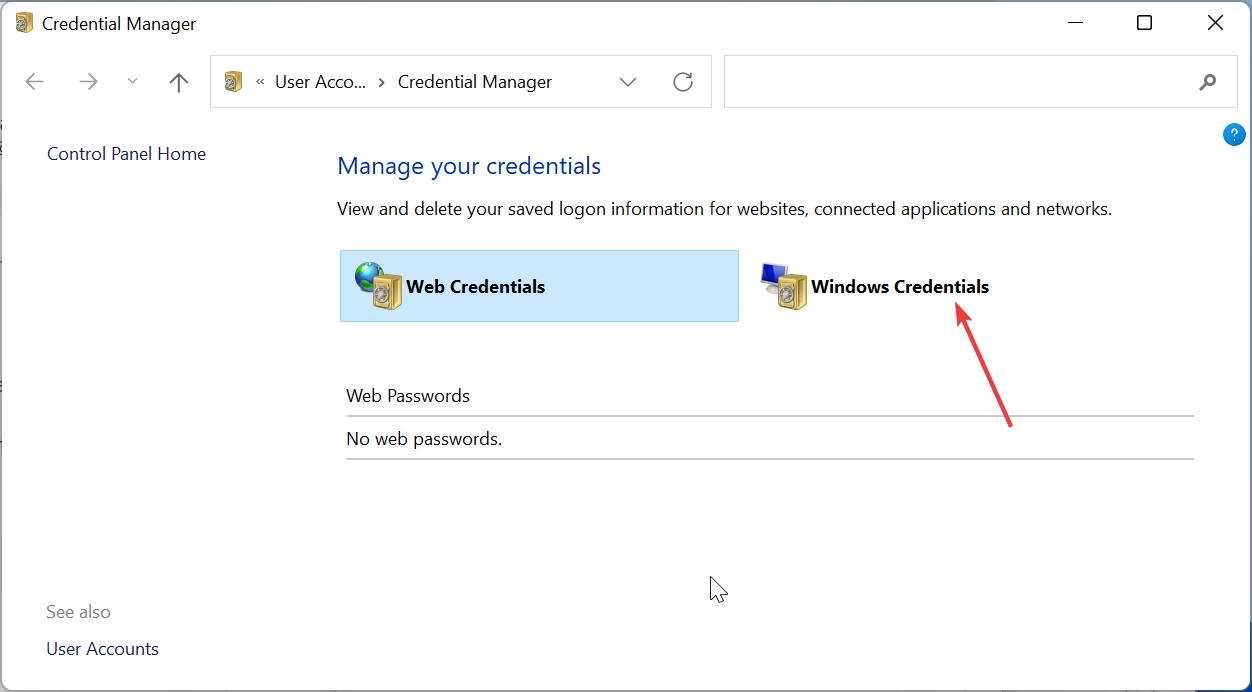Refresh the Credential Manager page
Screen dimensions: 1252x692
point(683,82)
